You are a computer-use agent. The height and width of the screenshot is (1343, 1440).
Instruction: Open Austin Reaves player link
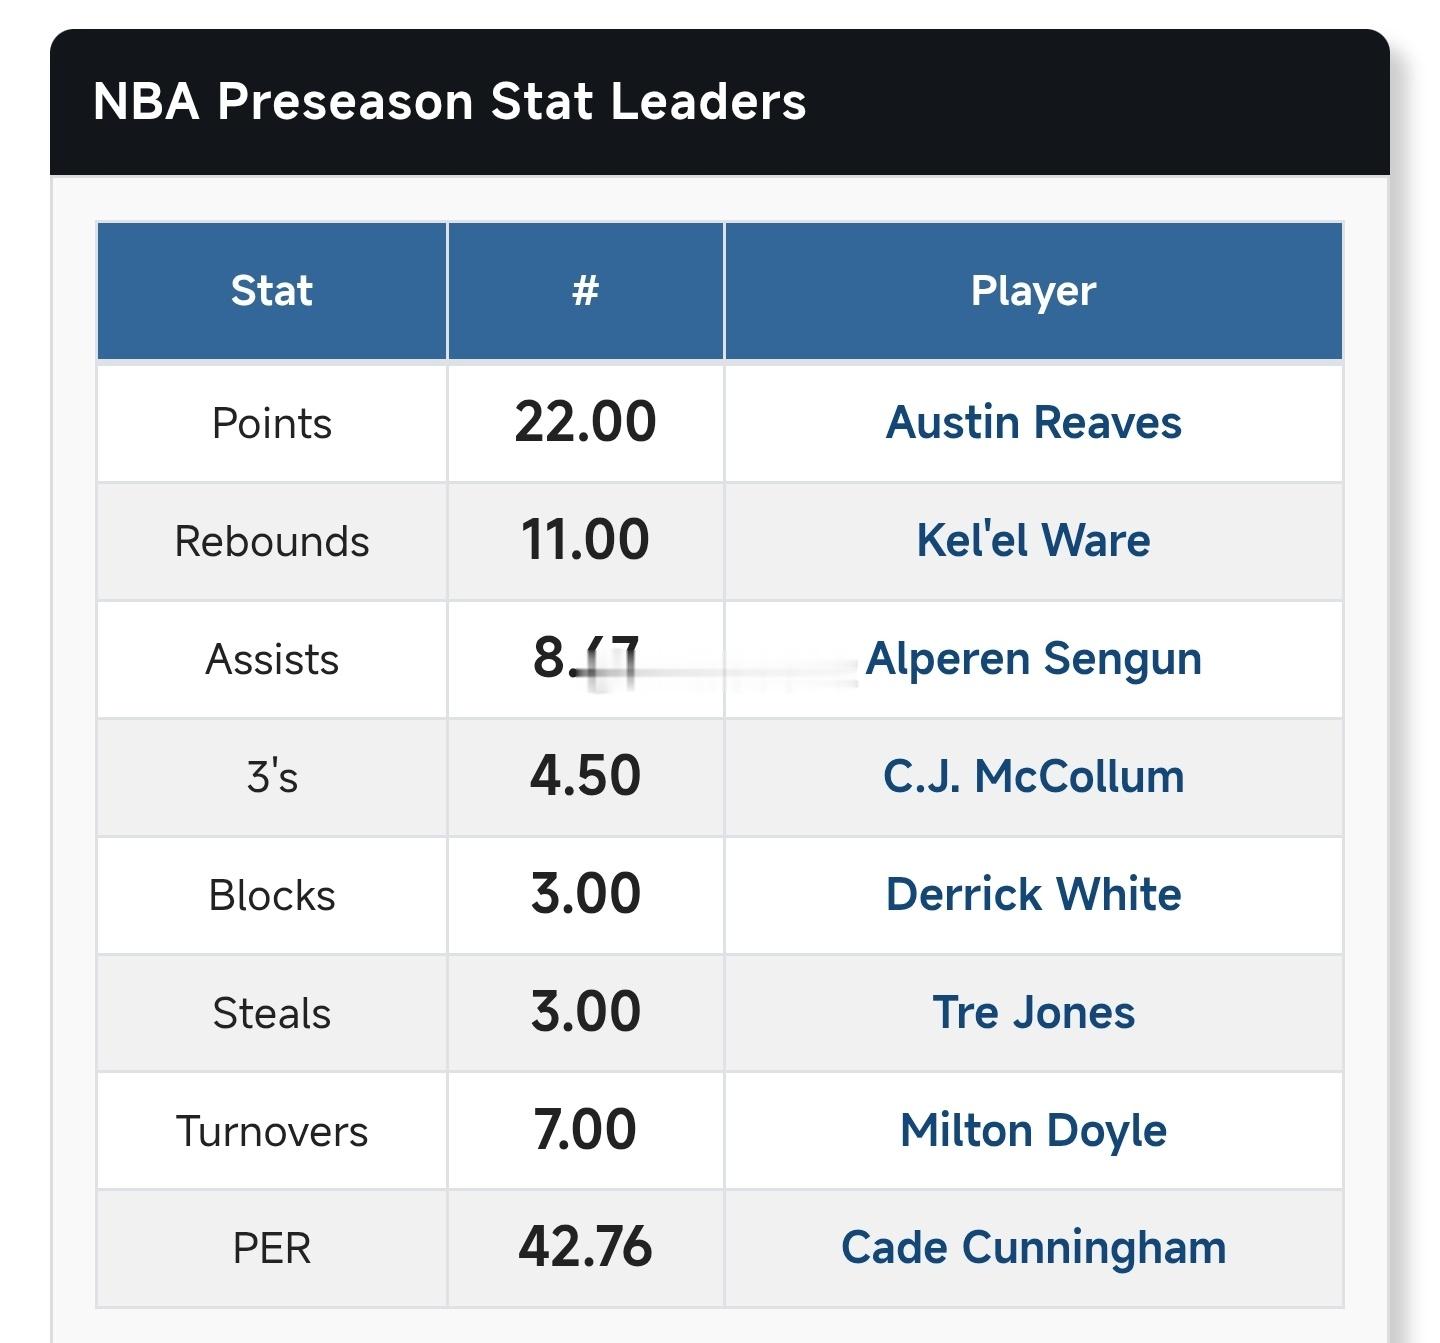tap(1033, 422)
